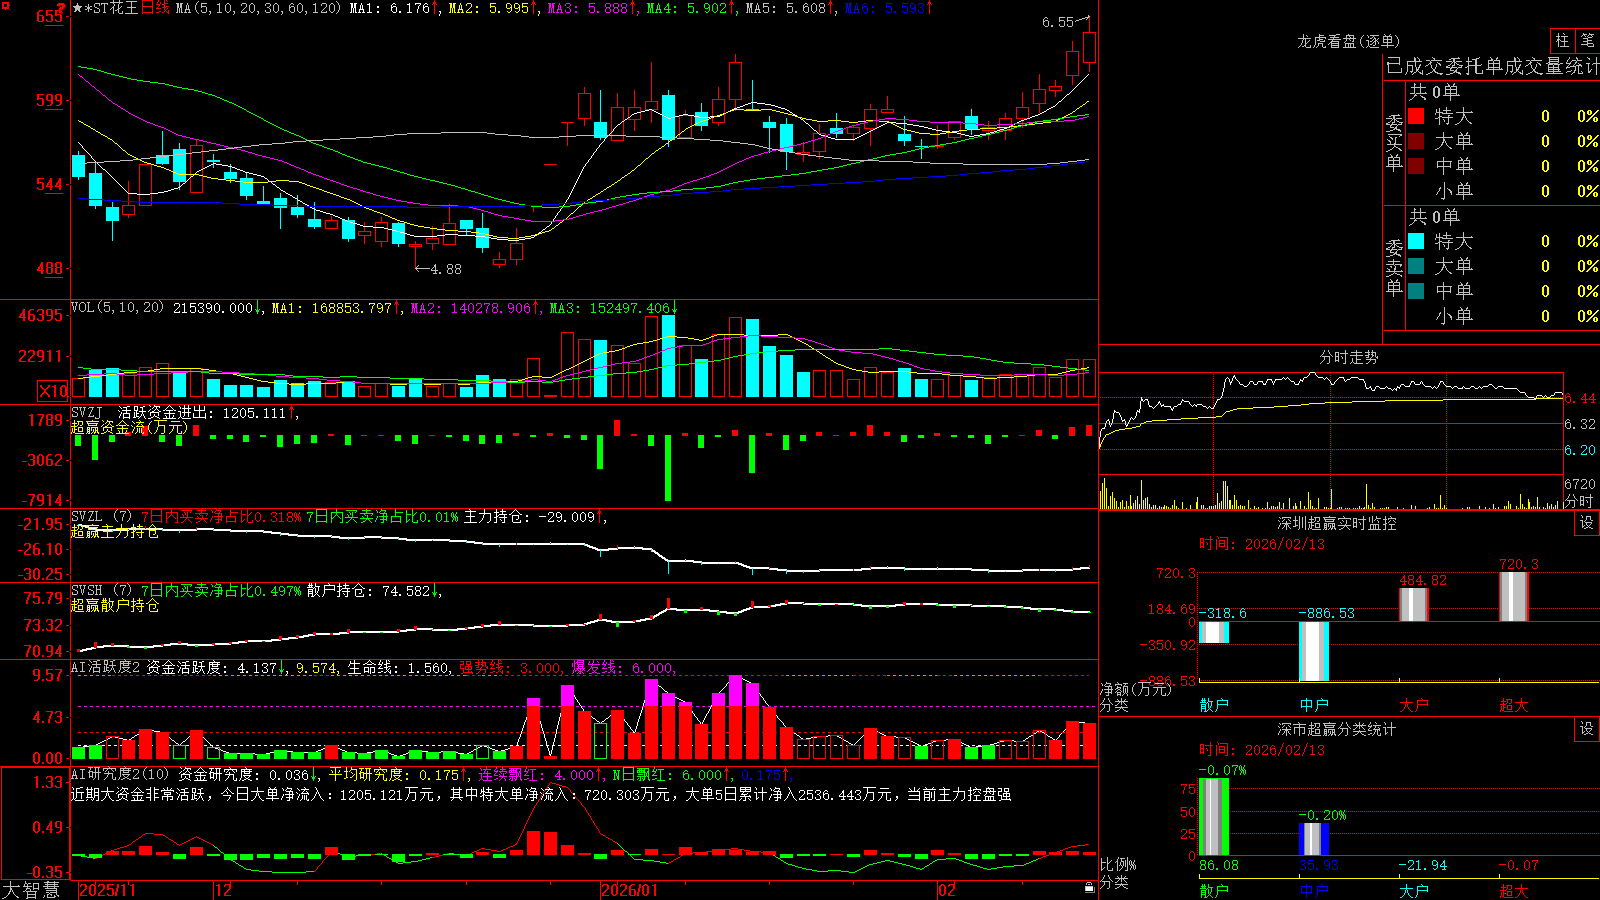This screenshot has width=1600, height=900.
Task: Click 已成交委托单成交量统计 header
Action: (1492, 66)
